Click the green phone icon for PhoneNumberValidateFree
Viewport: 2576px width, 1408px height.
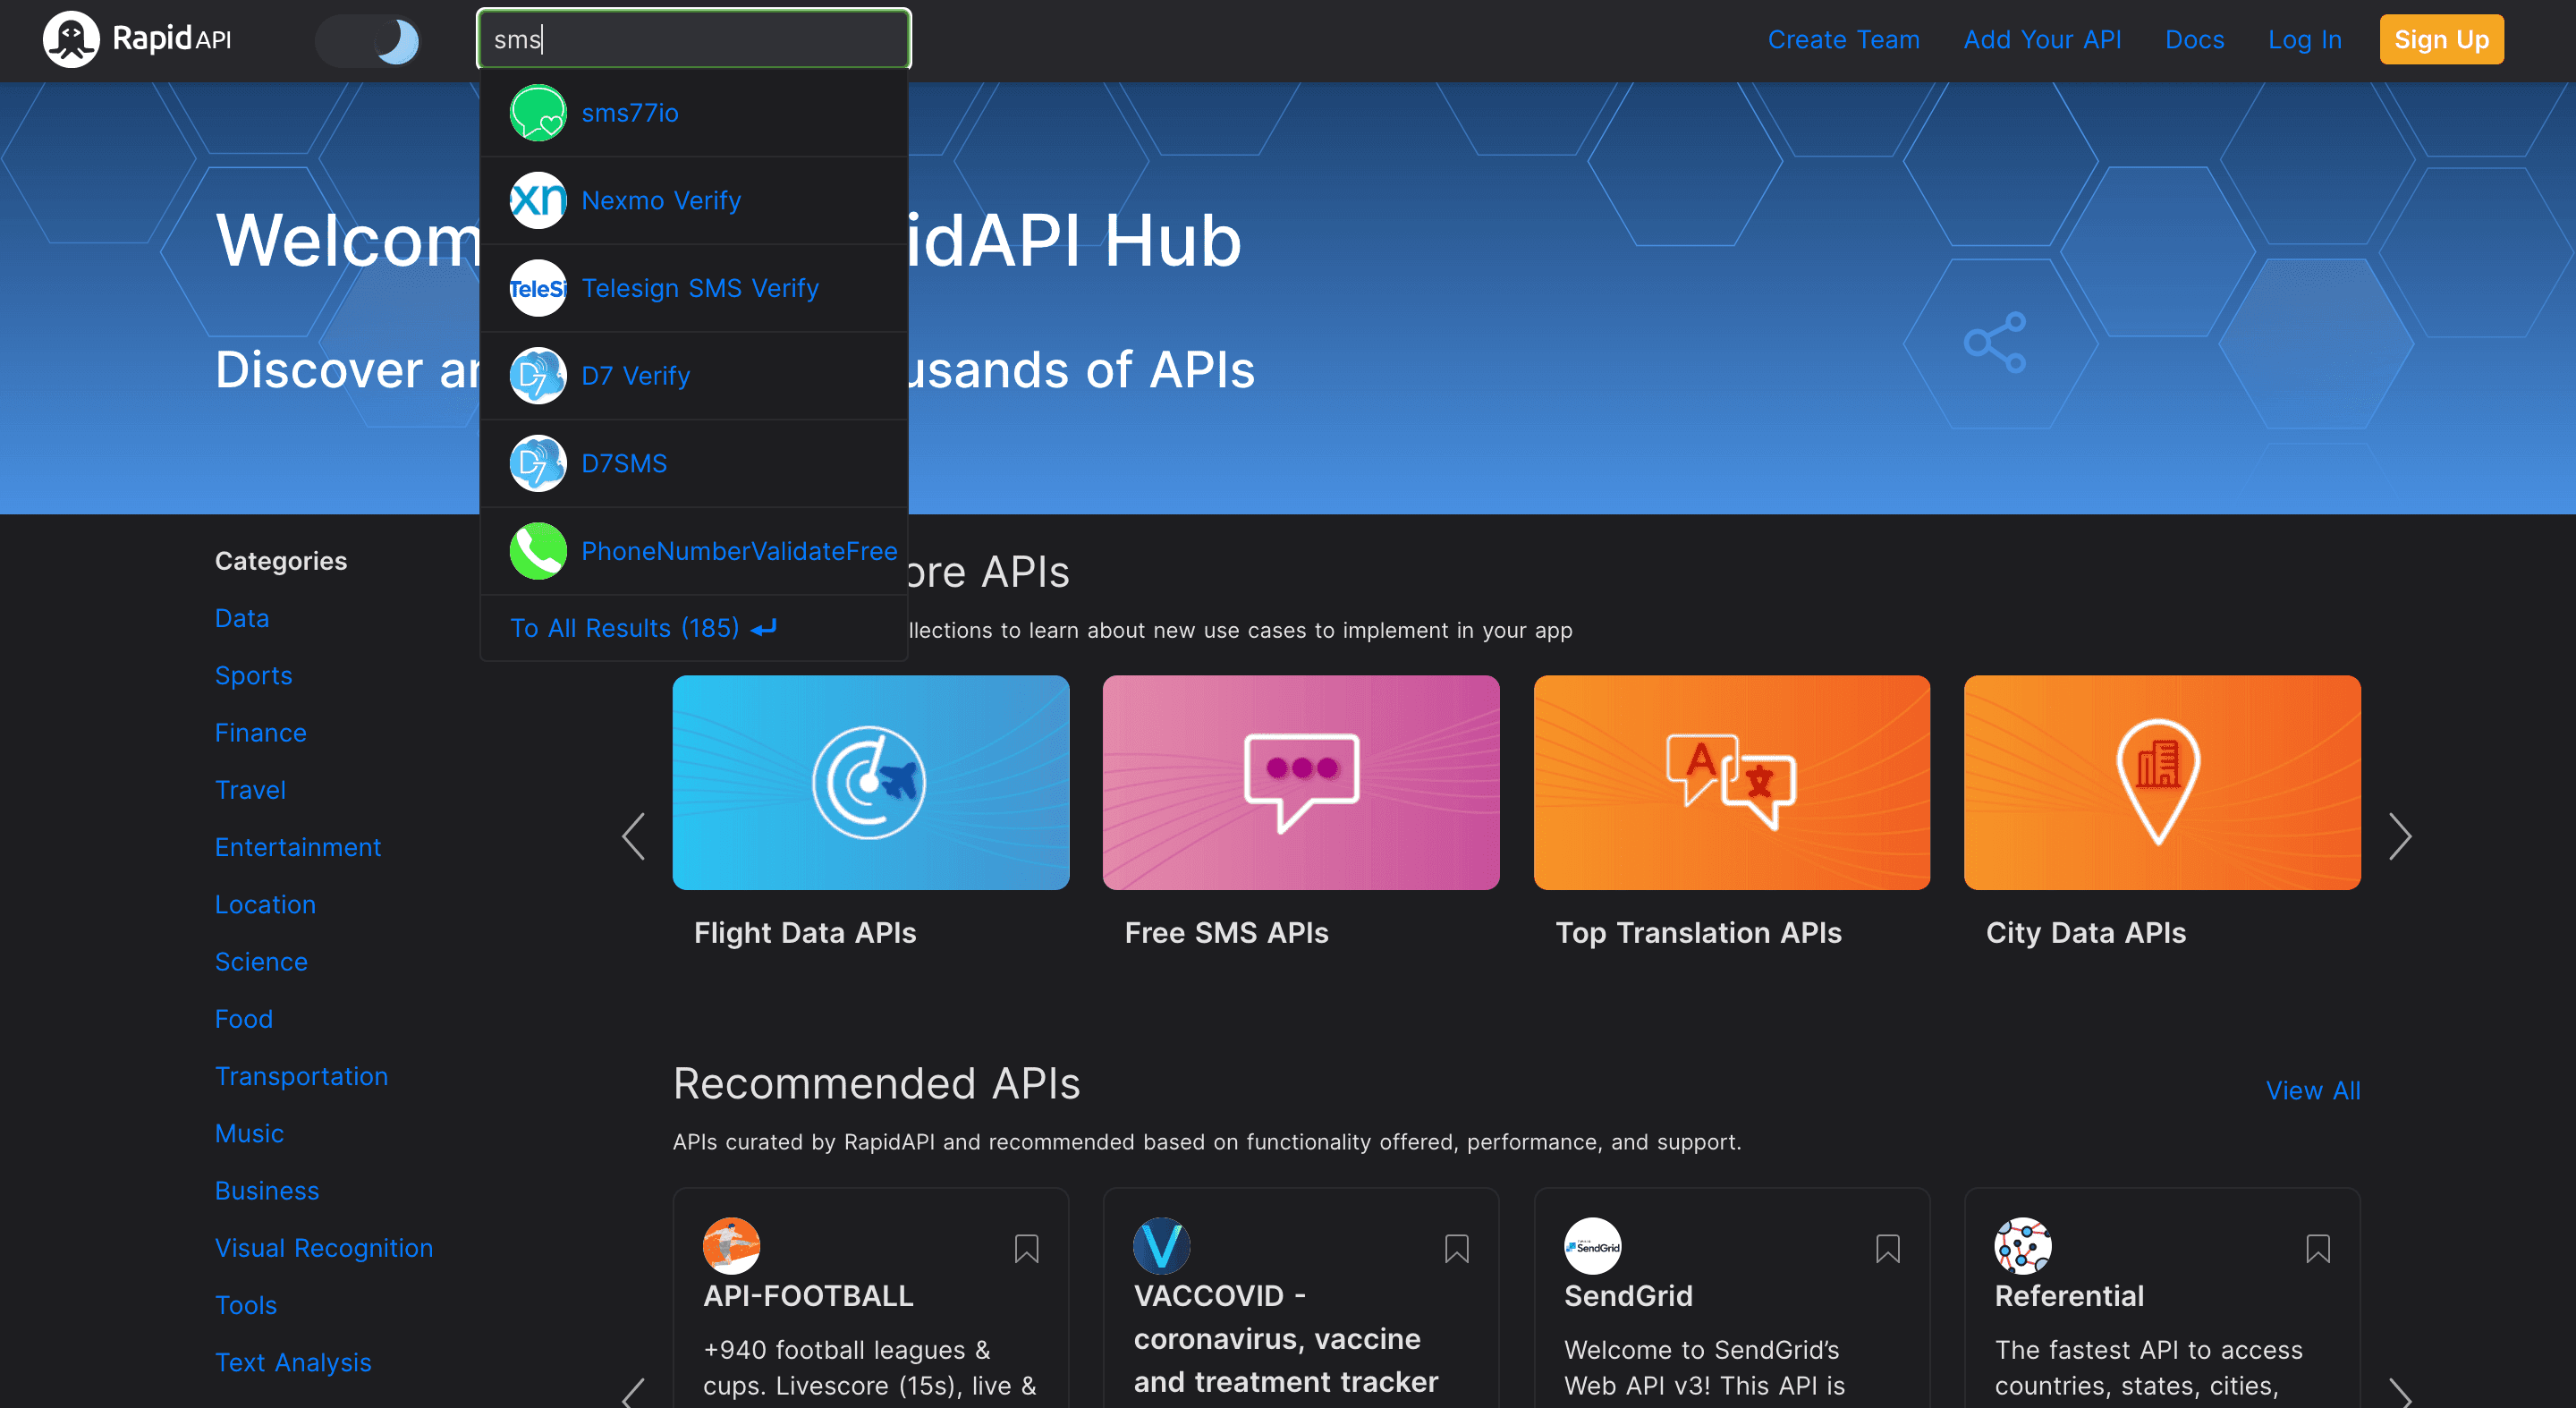538,551
